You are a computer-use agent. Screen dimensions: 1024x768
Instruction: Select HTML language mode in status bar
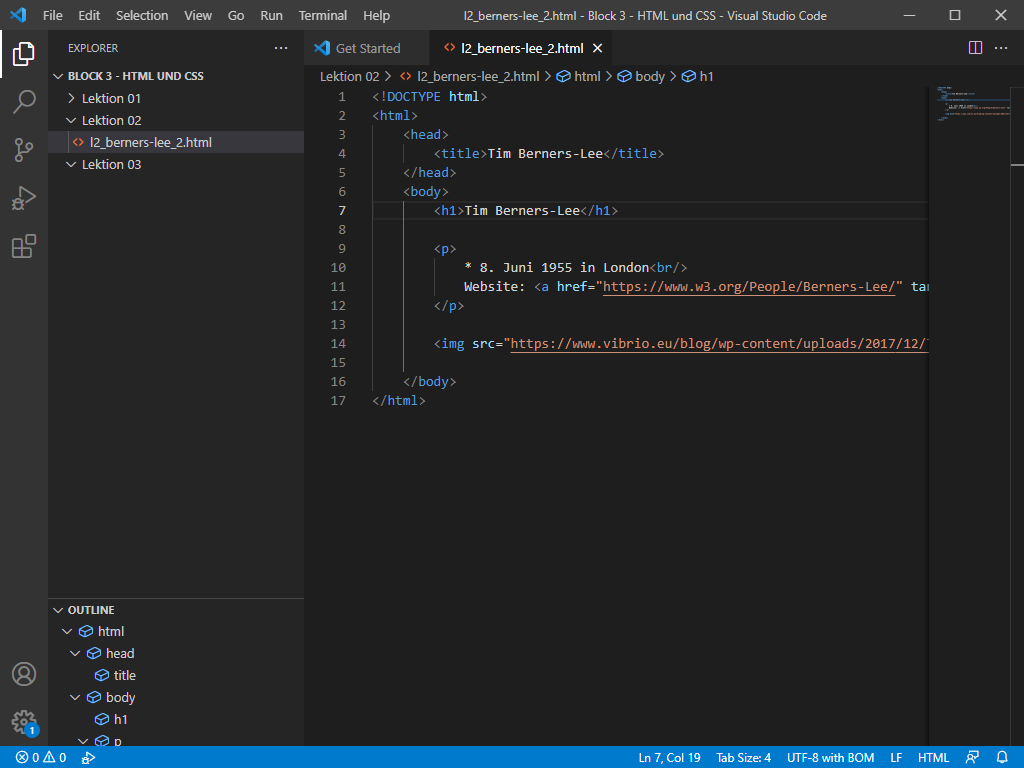click(933, 758)
